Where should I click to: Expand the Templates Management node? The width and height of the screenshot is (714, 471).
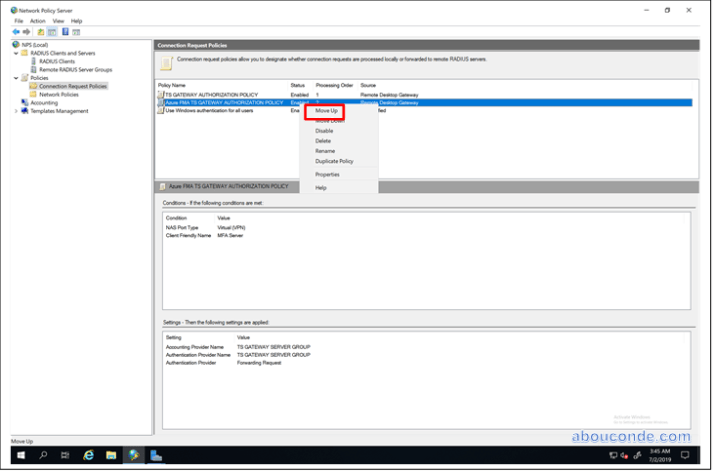tap(15, 111)
